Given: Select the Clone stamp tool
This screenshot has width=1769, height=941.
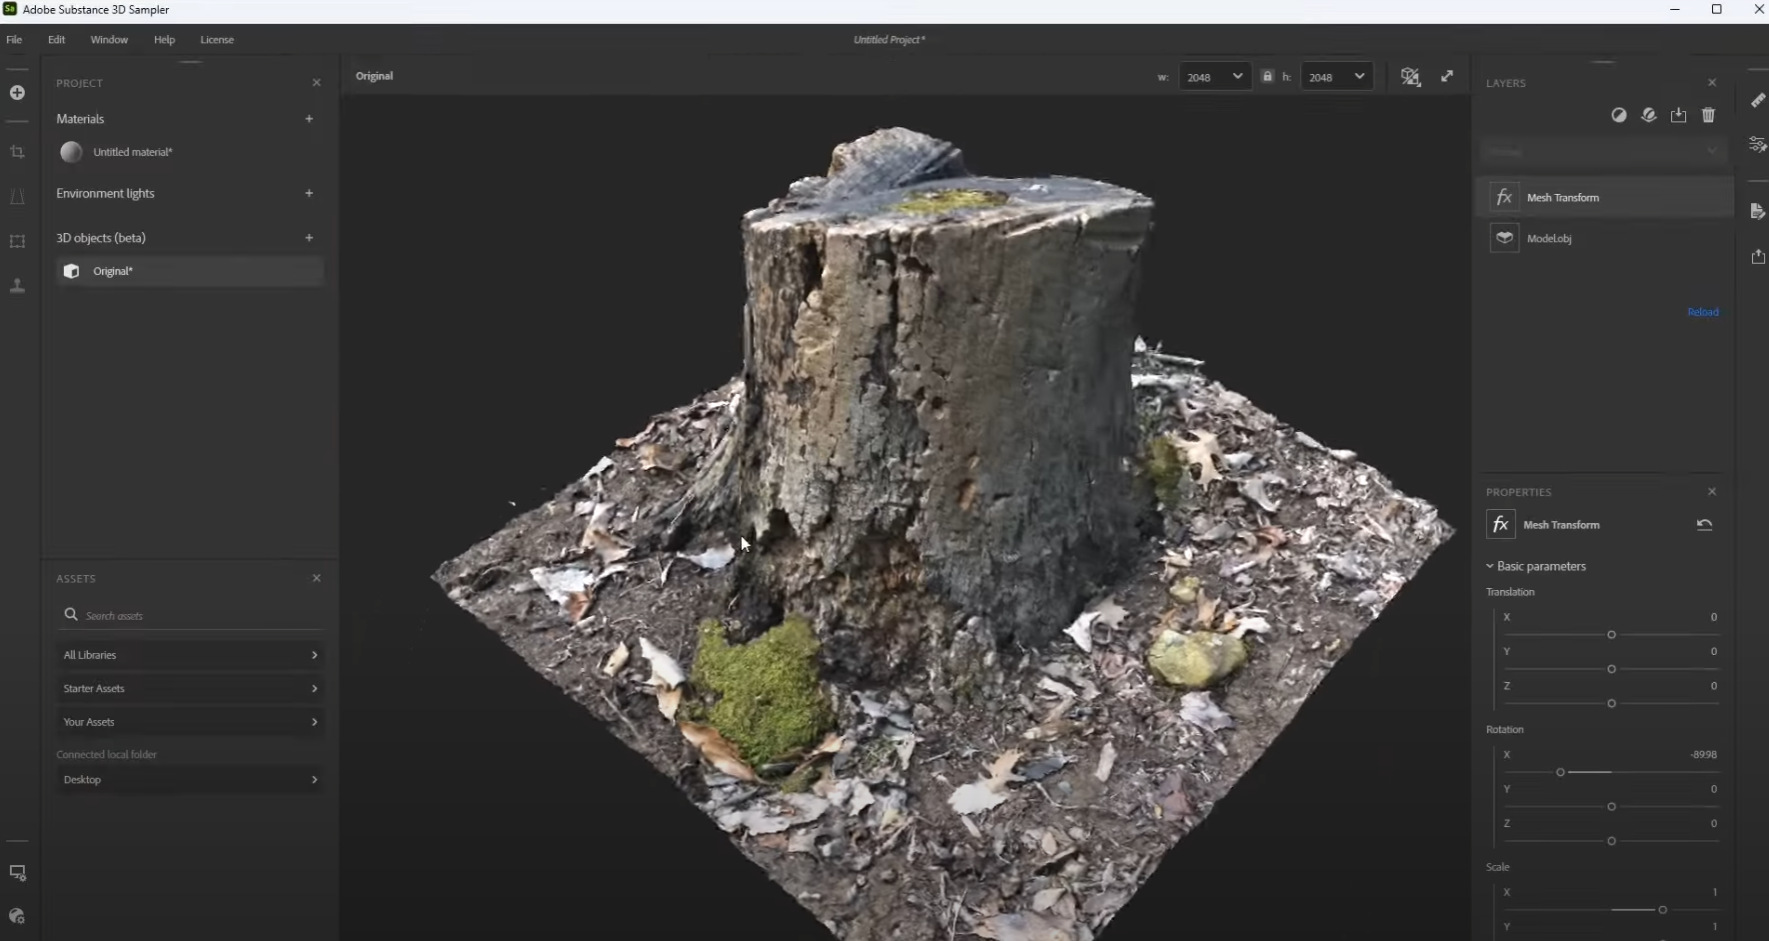Looking at the screenshot, I should [17, 286].
